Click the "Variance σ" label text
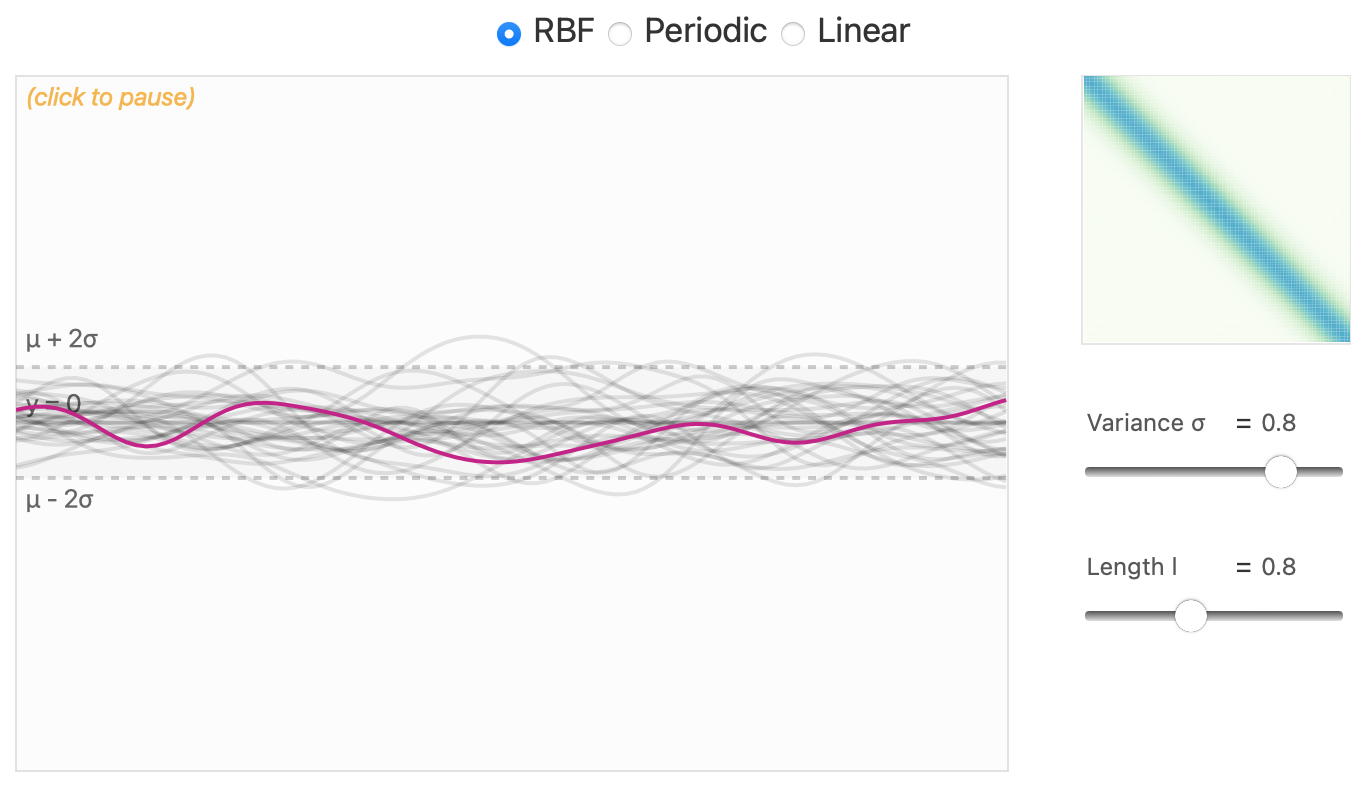This screenshot has height=790, width=1370. (1146, 423)
